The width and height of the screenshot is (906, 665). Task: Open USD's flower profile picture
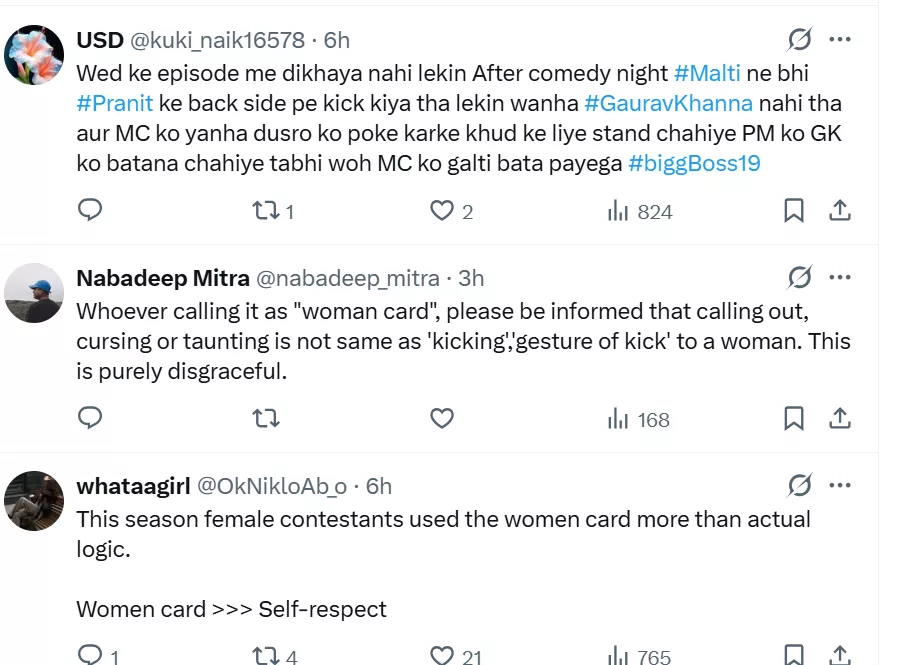[x=35, y=55]
